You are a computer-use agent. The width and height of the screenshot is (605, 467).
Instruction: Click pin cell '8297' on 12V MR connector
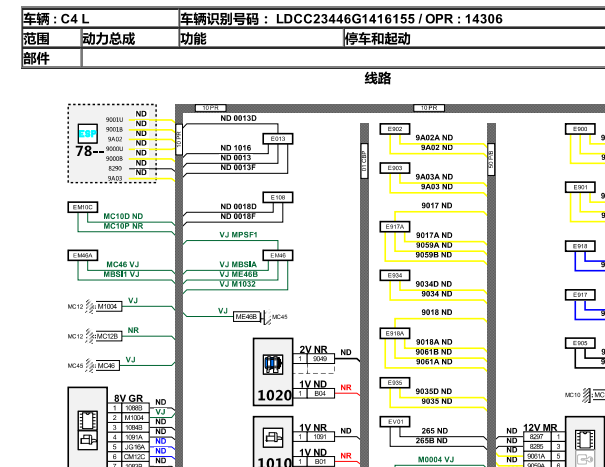pyautogui.click(x=536, y=437)
